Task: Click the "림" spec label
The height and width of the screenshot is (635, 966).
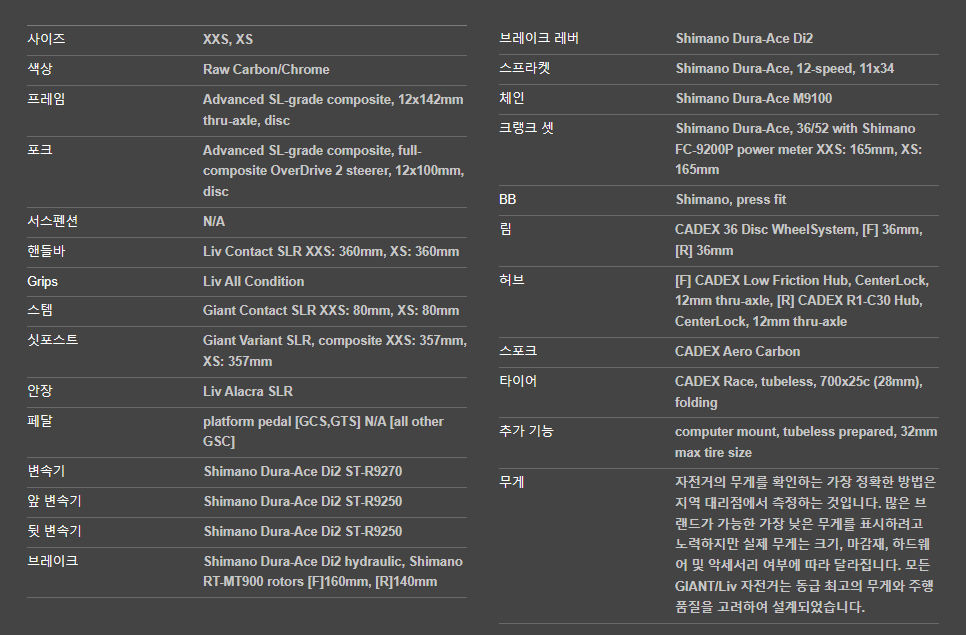Action: coord(505,229)
